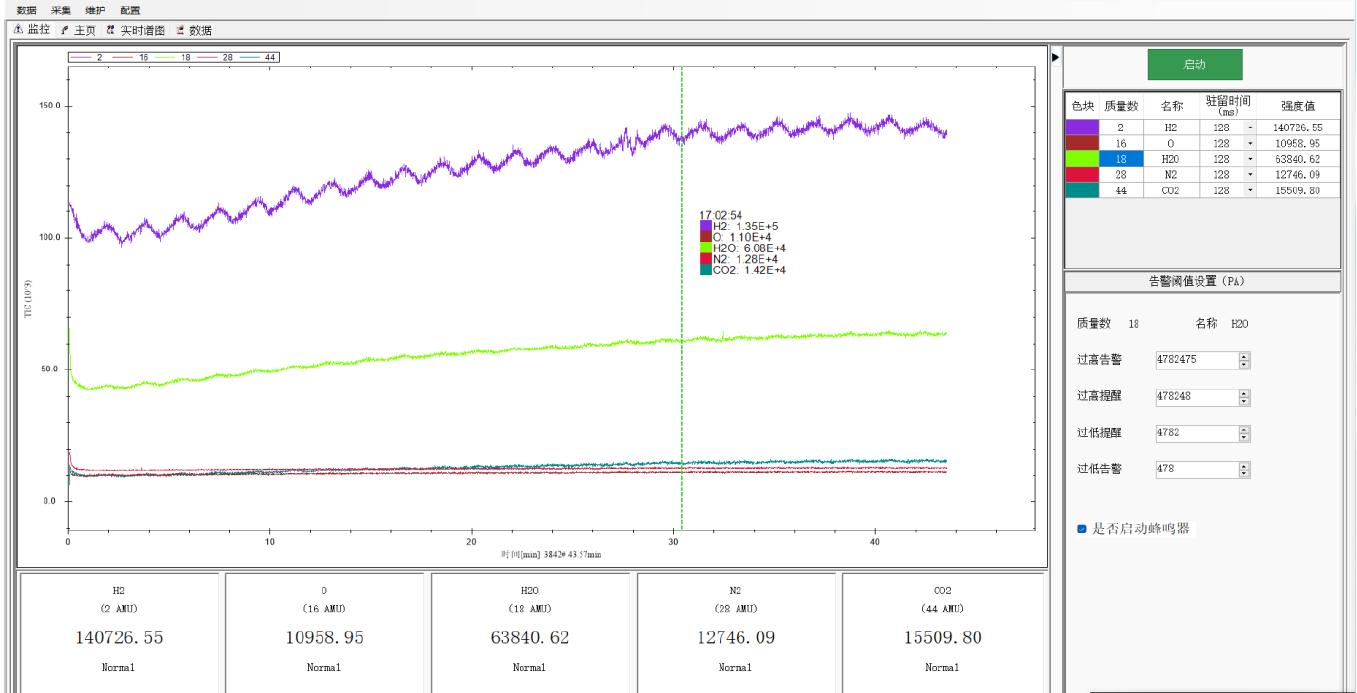Open dwell time dropdown for N2 row

(1249, 175)
